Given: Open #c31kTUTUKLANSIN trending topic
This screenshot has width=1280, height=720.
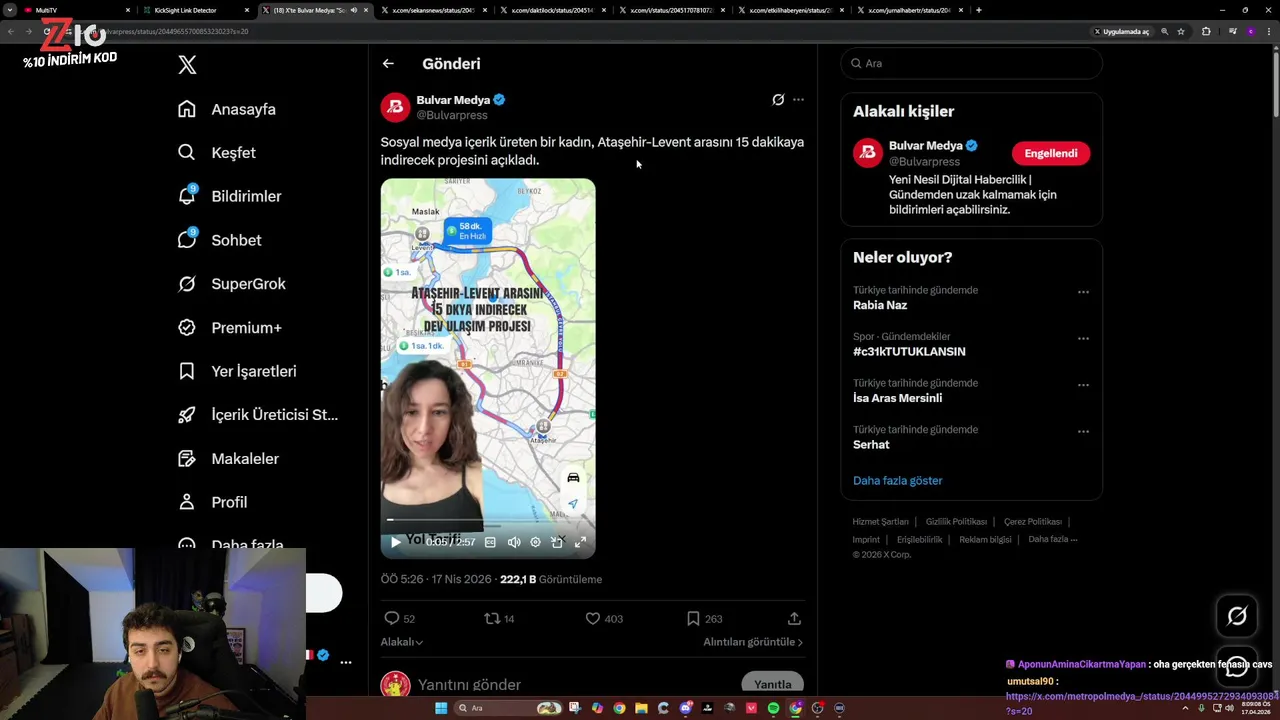Looking at the screenshot, I should coord(909,352).
